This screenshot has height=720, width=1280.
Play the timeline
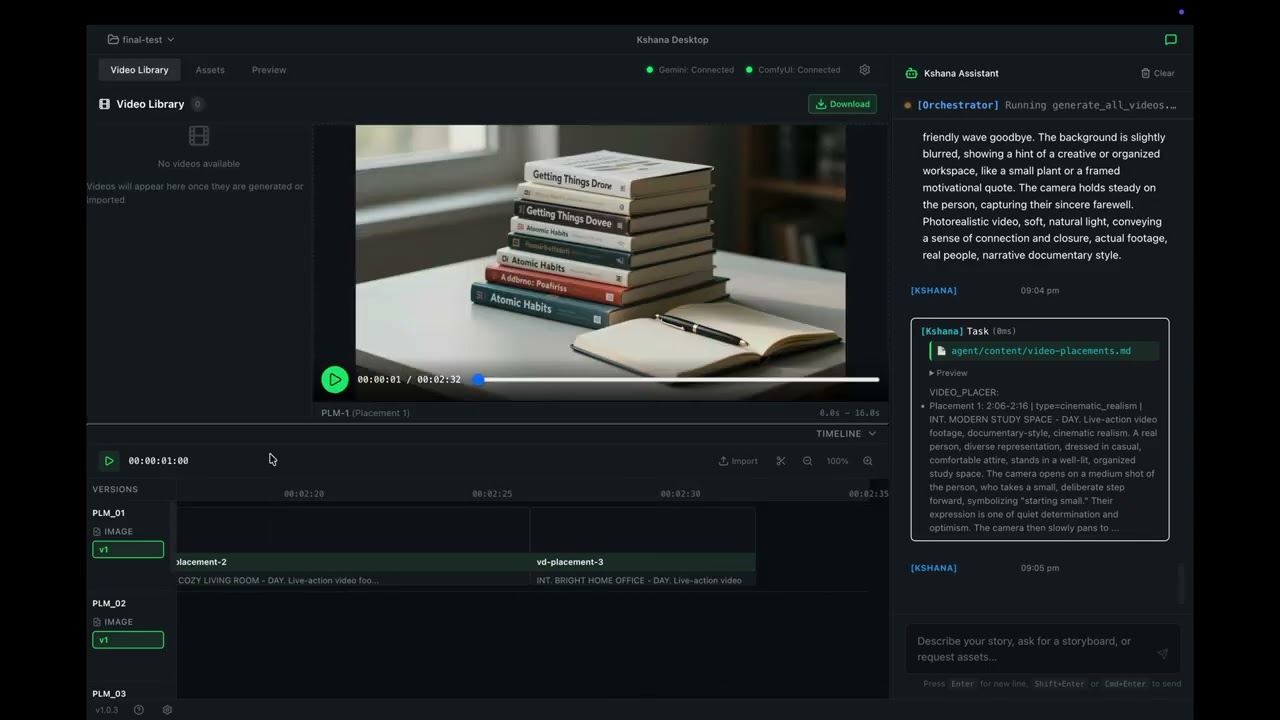pyautogui.click(x=109, y=461)
